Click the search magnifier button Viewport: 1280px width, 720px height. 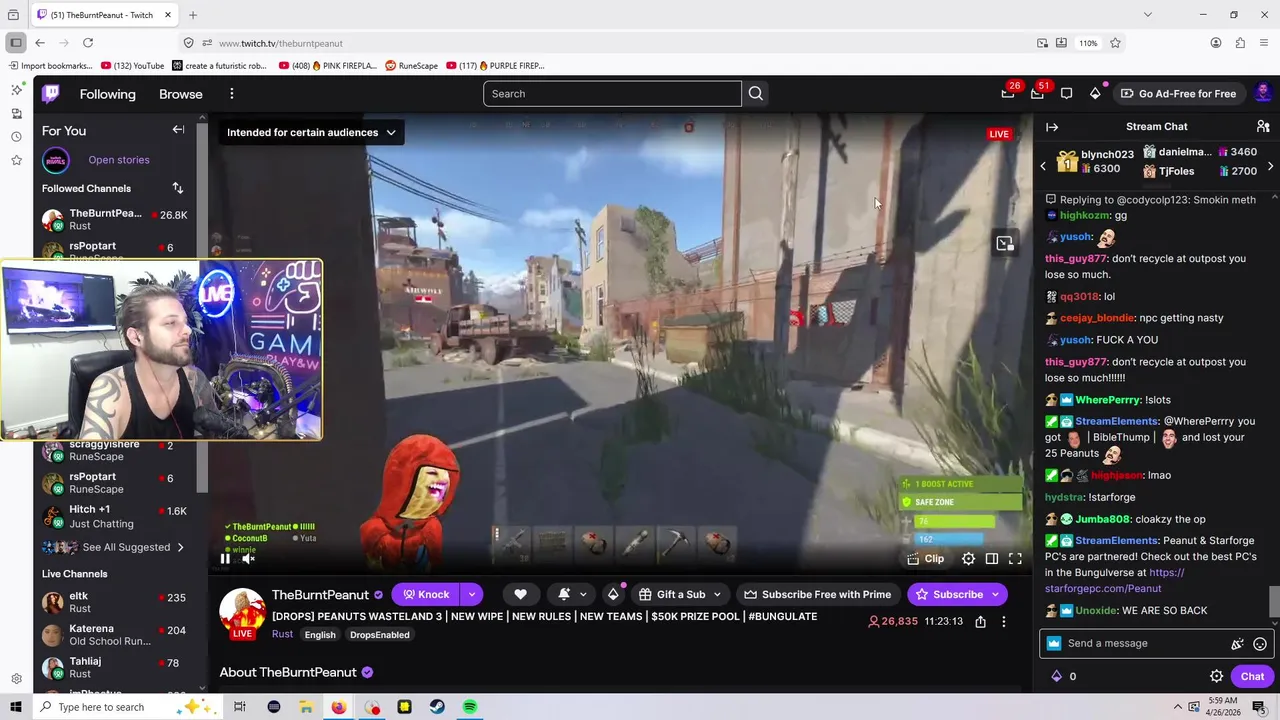[x=756, y=94]
